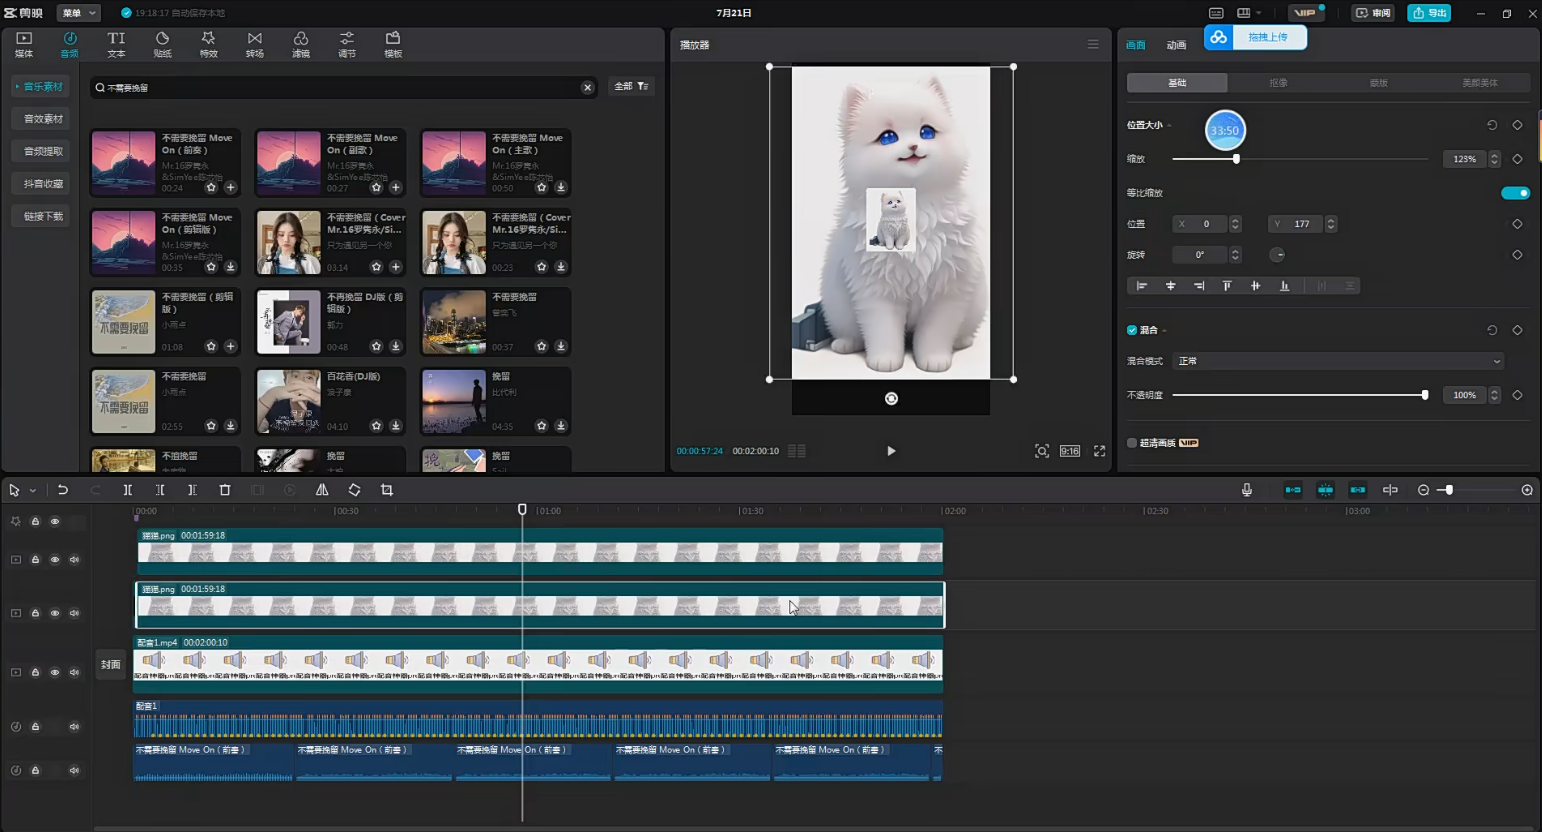Click the 不透明度 opacity slider handle
1542x832 pixels.
click(1425, 395)
